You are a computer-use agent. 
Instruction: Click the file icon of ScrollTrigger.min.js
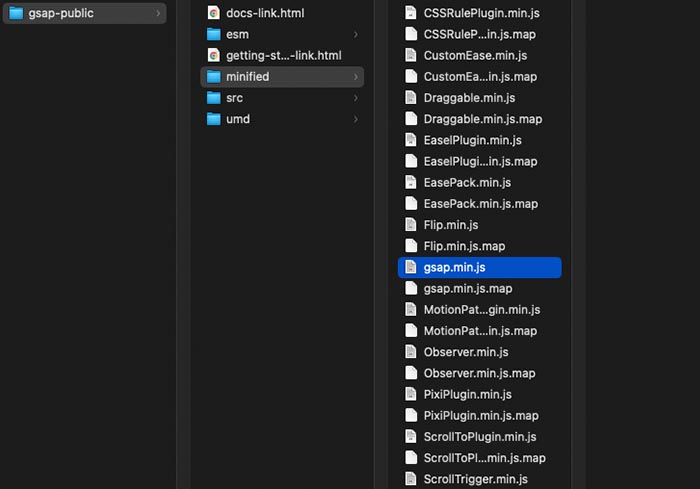click(x=410, y=479)
